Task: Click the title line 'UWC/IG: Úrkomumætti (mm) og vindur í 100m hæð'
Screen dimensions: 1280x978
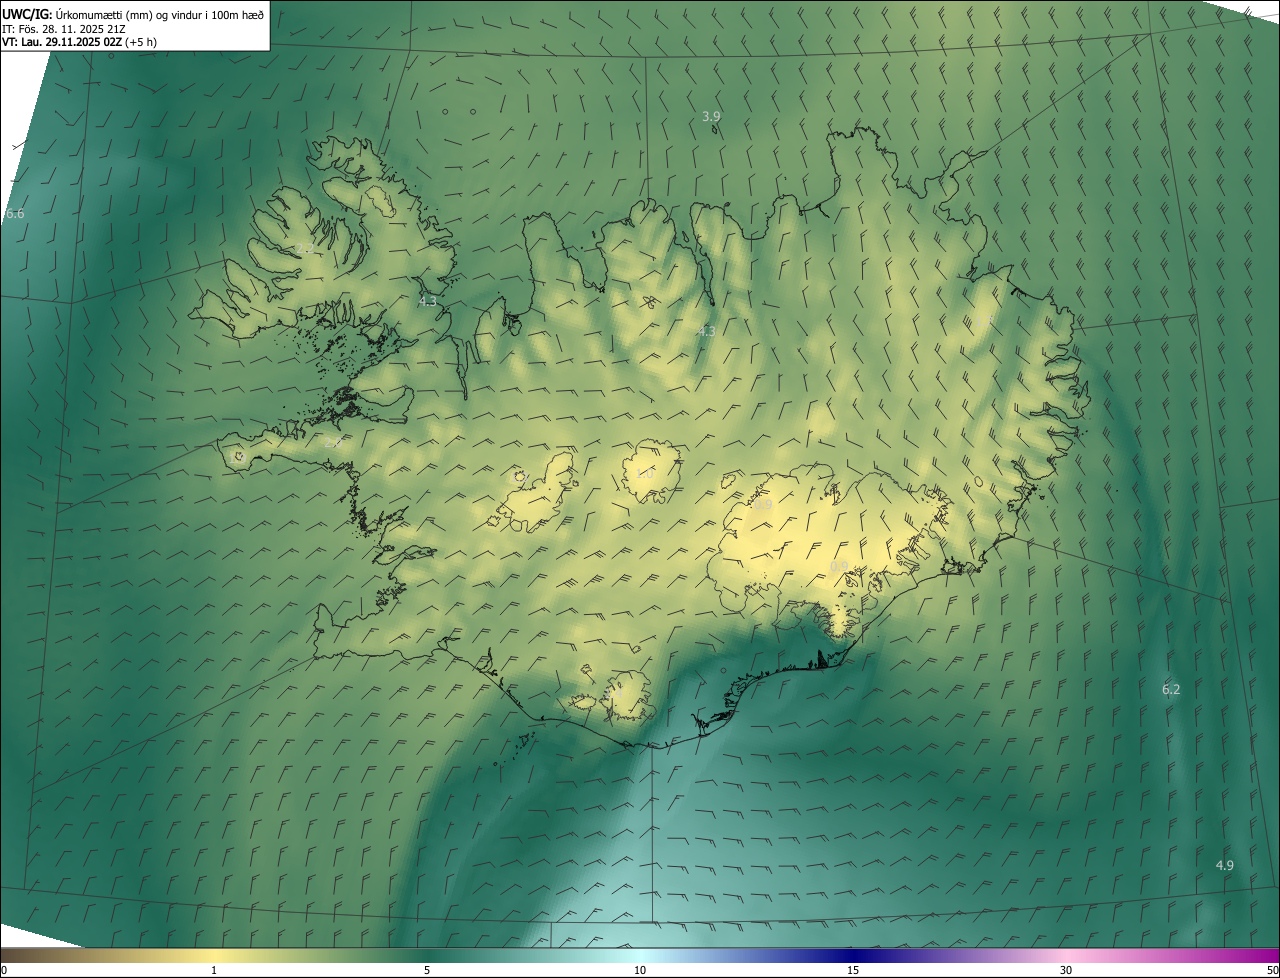Action: click(x=133, y=14)
